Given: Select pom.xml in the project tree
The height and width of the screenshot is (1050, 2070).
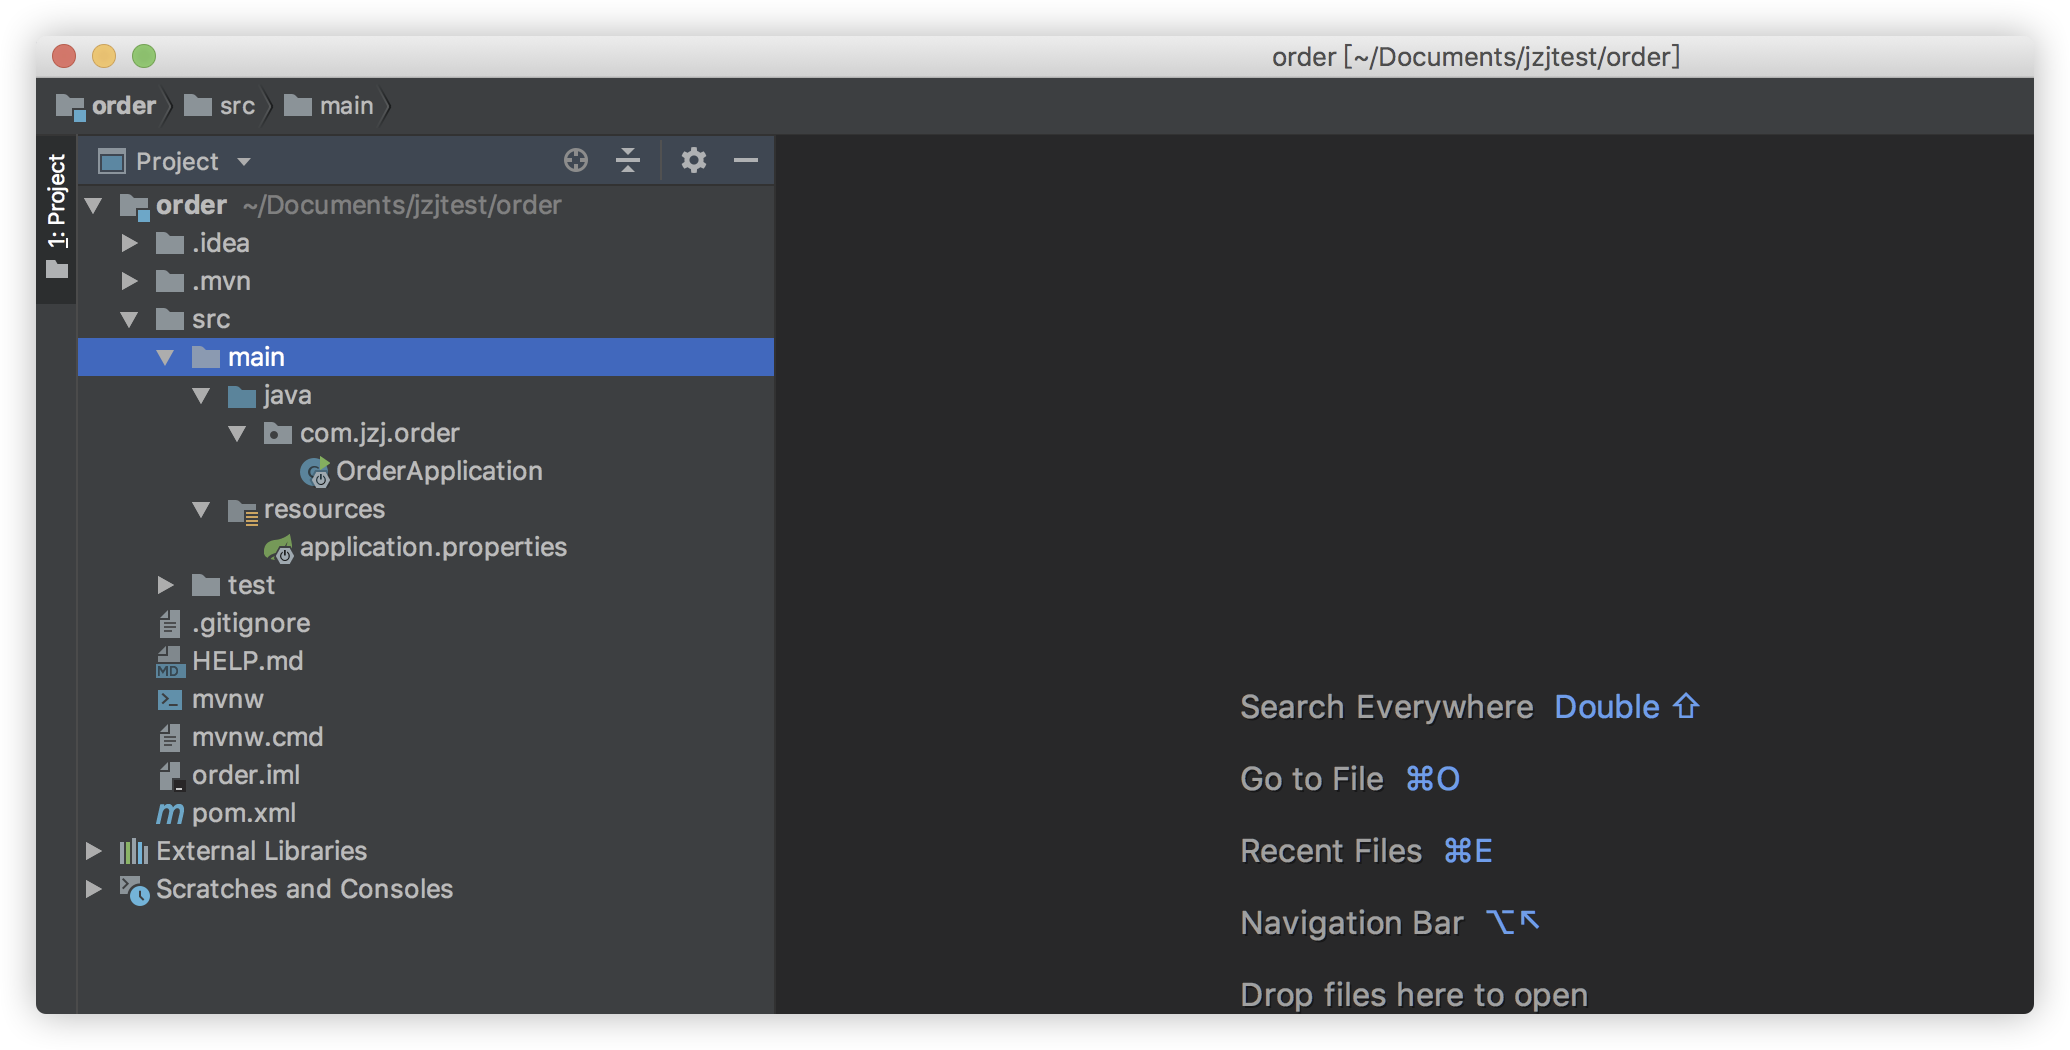Looking at the screenshot, I should tap(244, 813).
